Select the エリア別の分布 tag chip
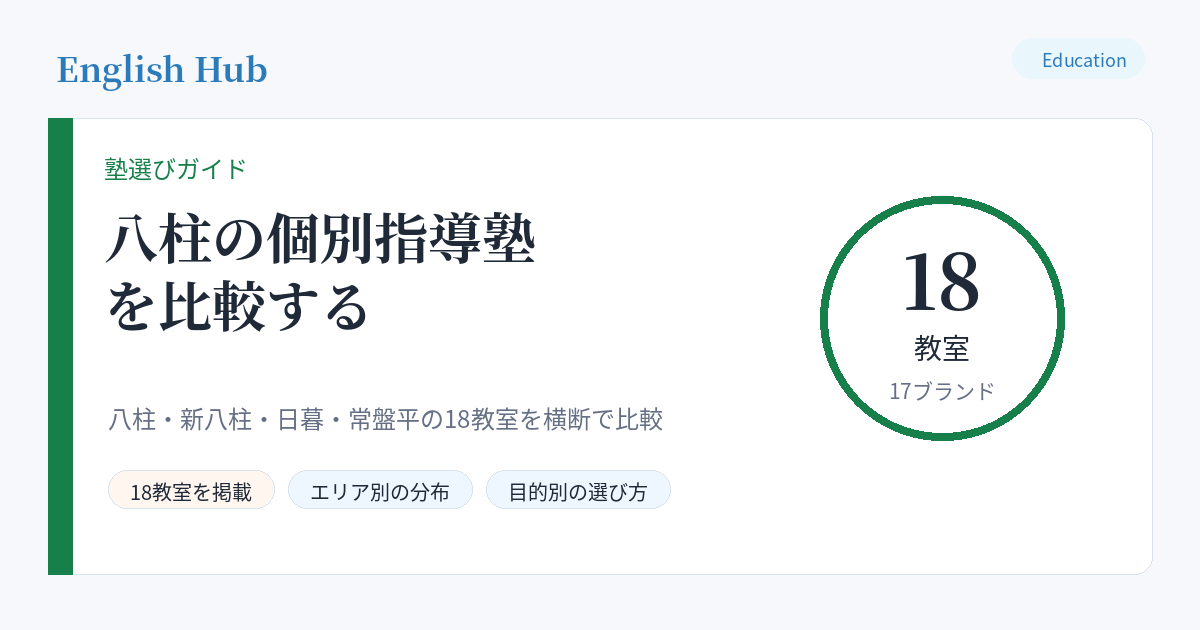 (x=380, y=490)
